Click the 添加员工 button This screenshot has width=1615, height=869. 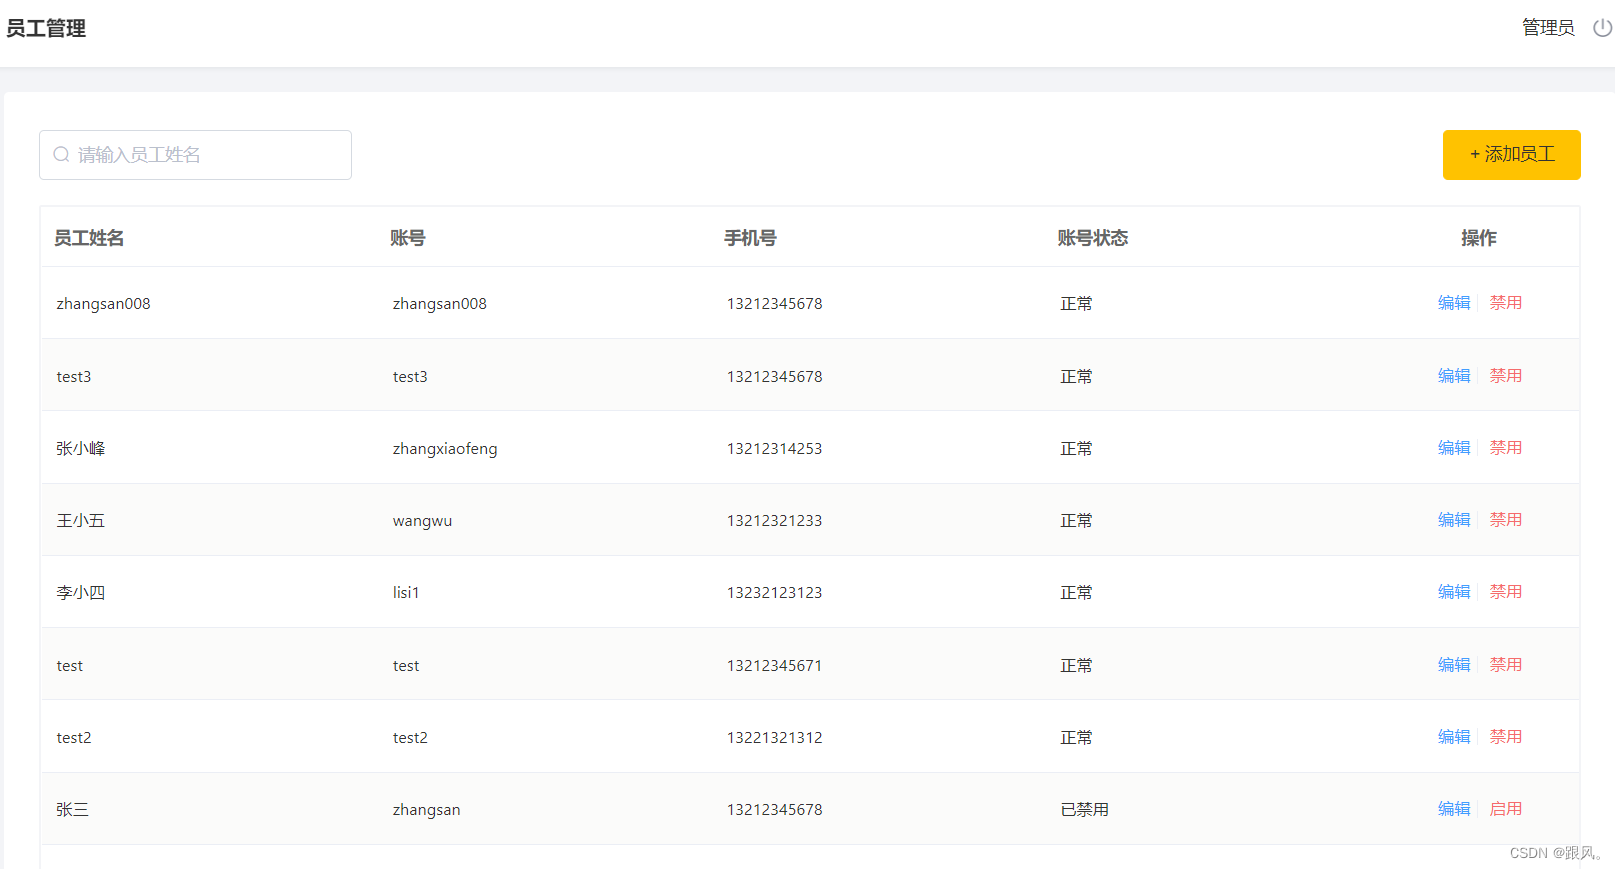coord(1511,155)
